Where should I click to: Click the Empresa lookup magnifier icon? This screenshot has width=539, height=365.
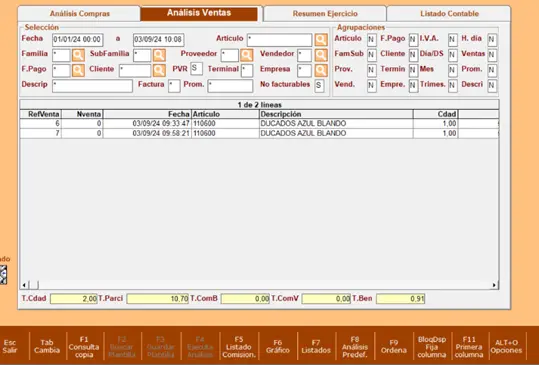(321, 70)
